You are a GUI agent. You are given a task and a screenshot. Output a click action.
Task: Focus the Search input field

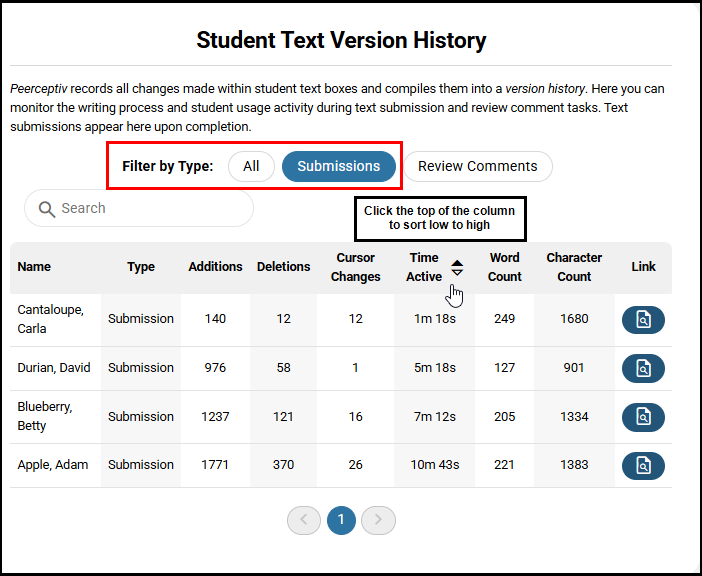point(139,208)
